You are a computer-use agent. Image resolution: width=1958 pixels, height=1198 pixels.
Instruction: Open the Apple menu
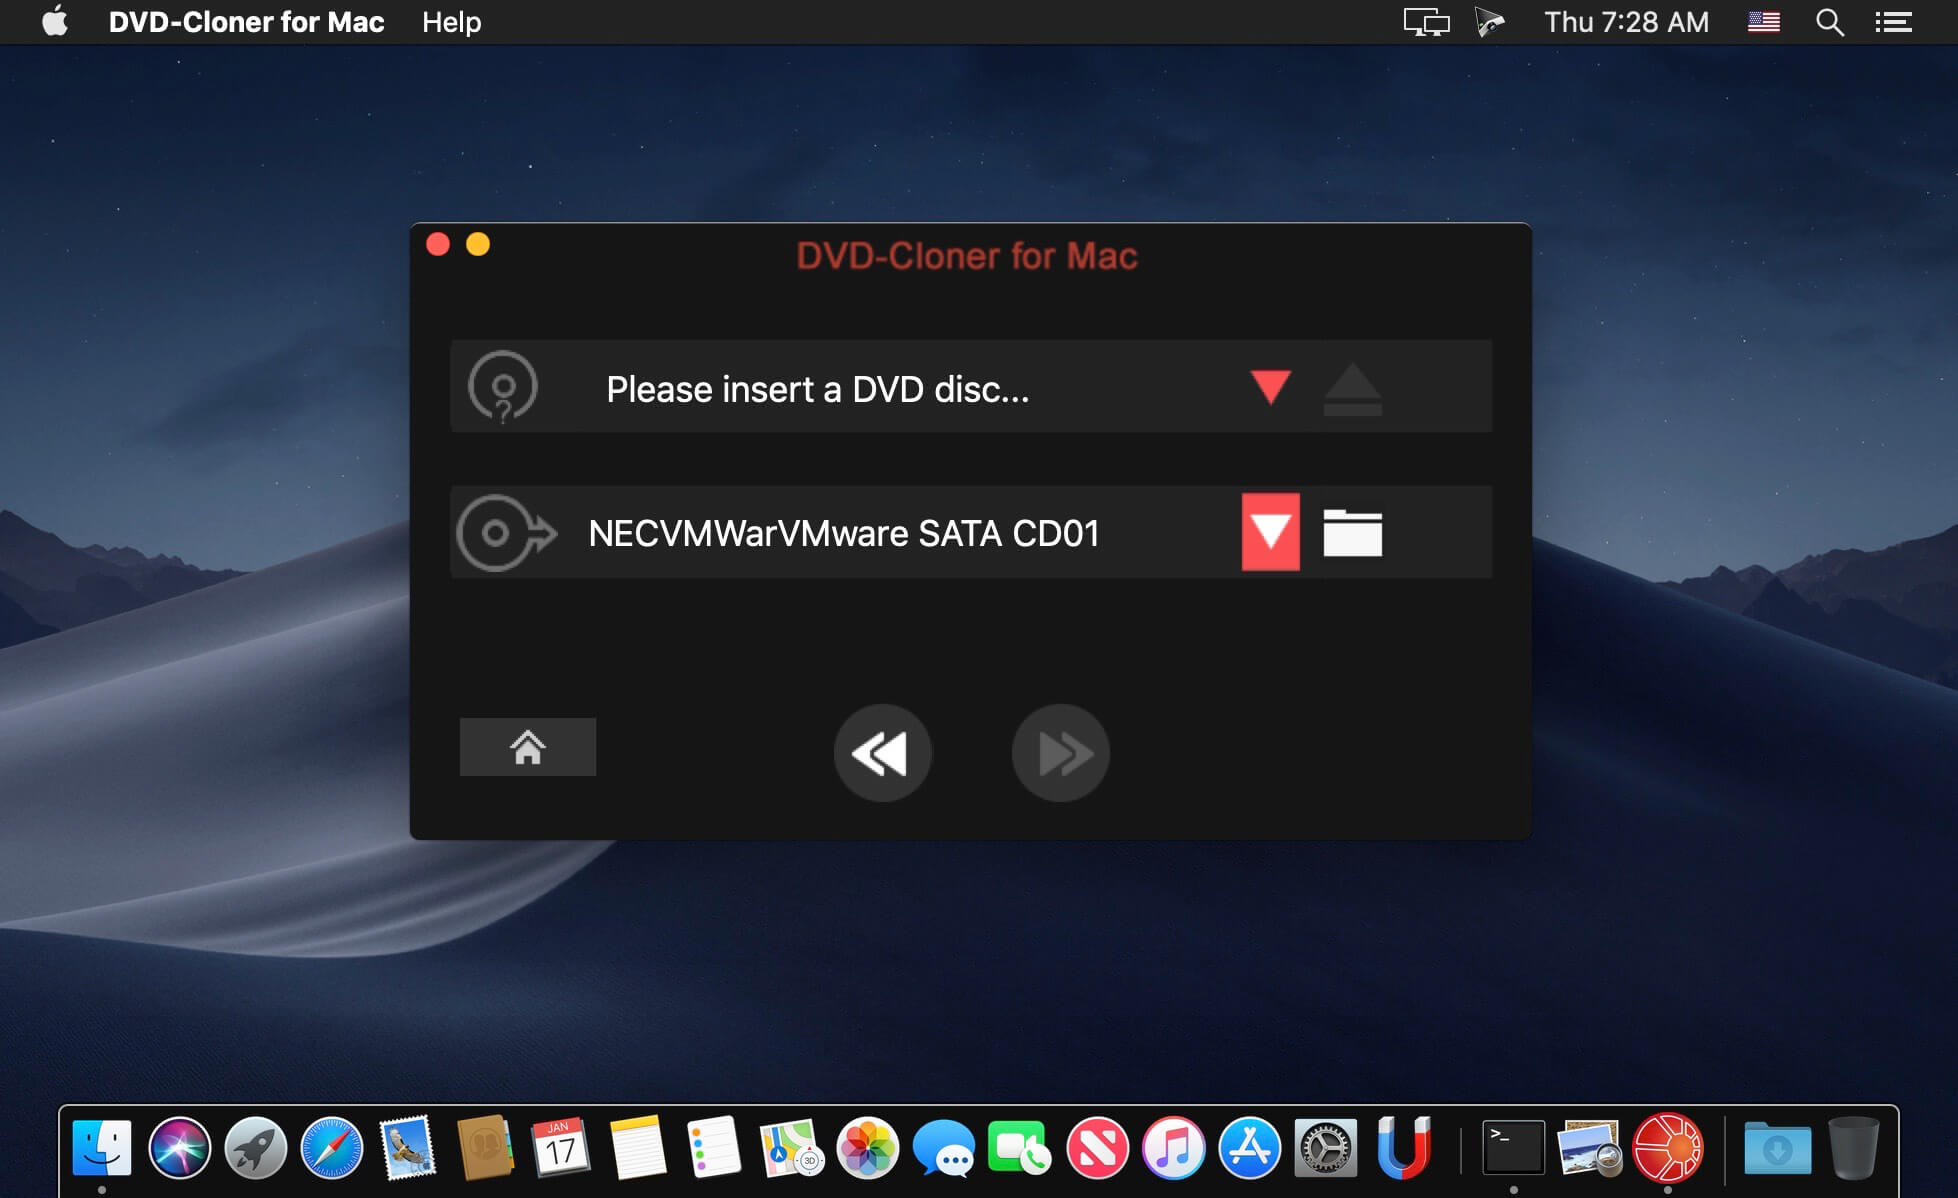click(55, 22)
